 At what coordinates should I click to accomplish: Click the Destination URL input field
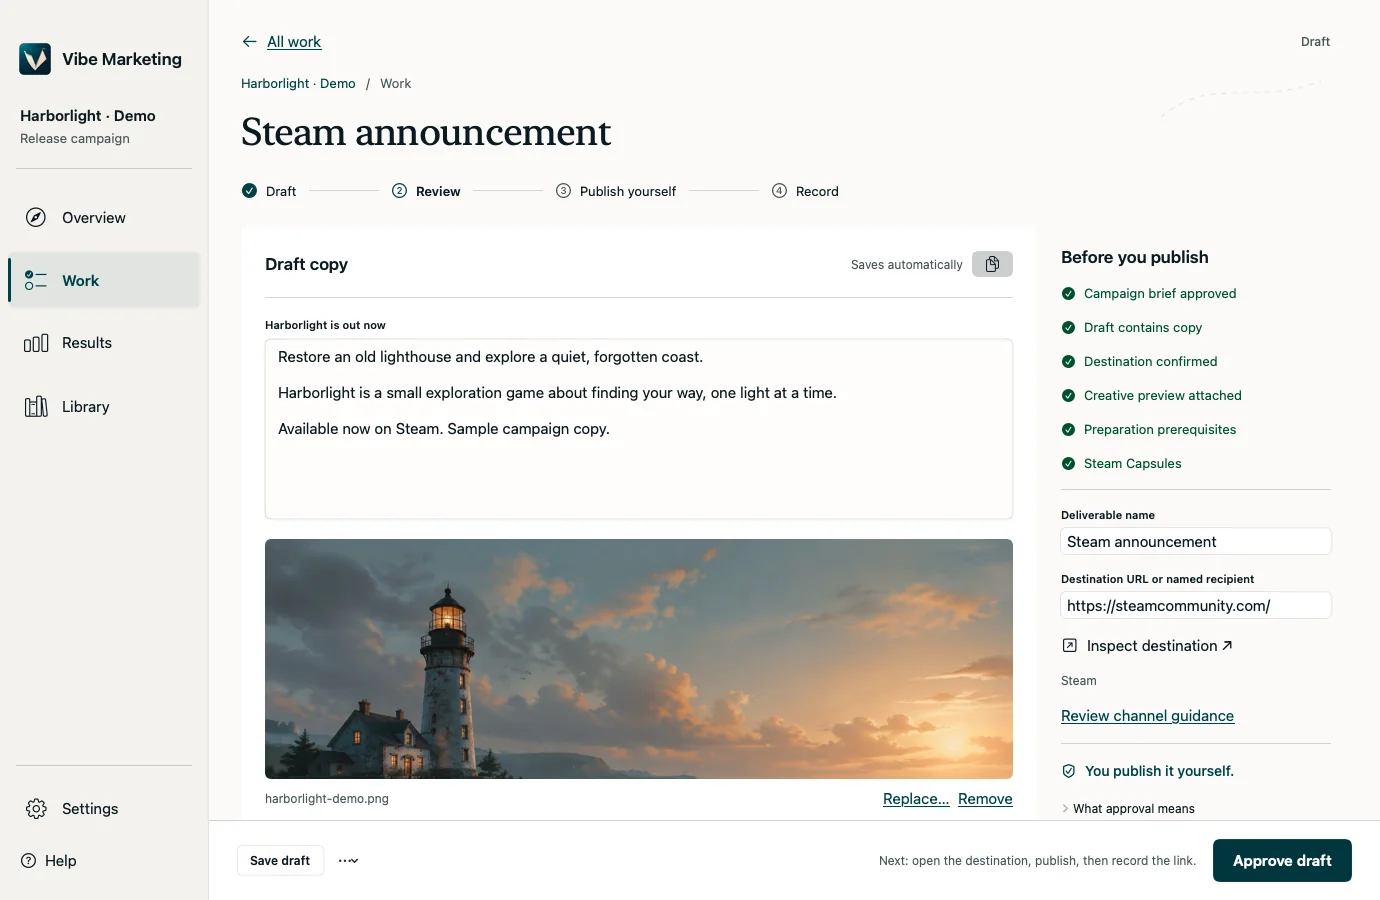click(1196, 605)
